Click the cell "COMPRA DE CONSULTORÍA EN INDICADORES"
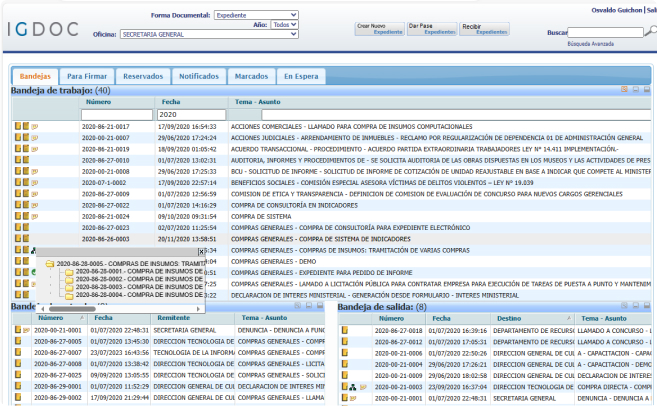This screenshot has height=406, width=657. tap(294, 205)
